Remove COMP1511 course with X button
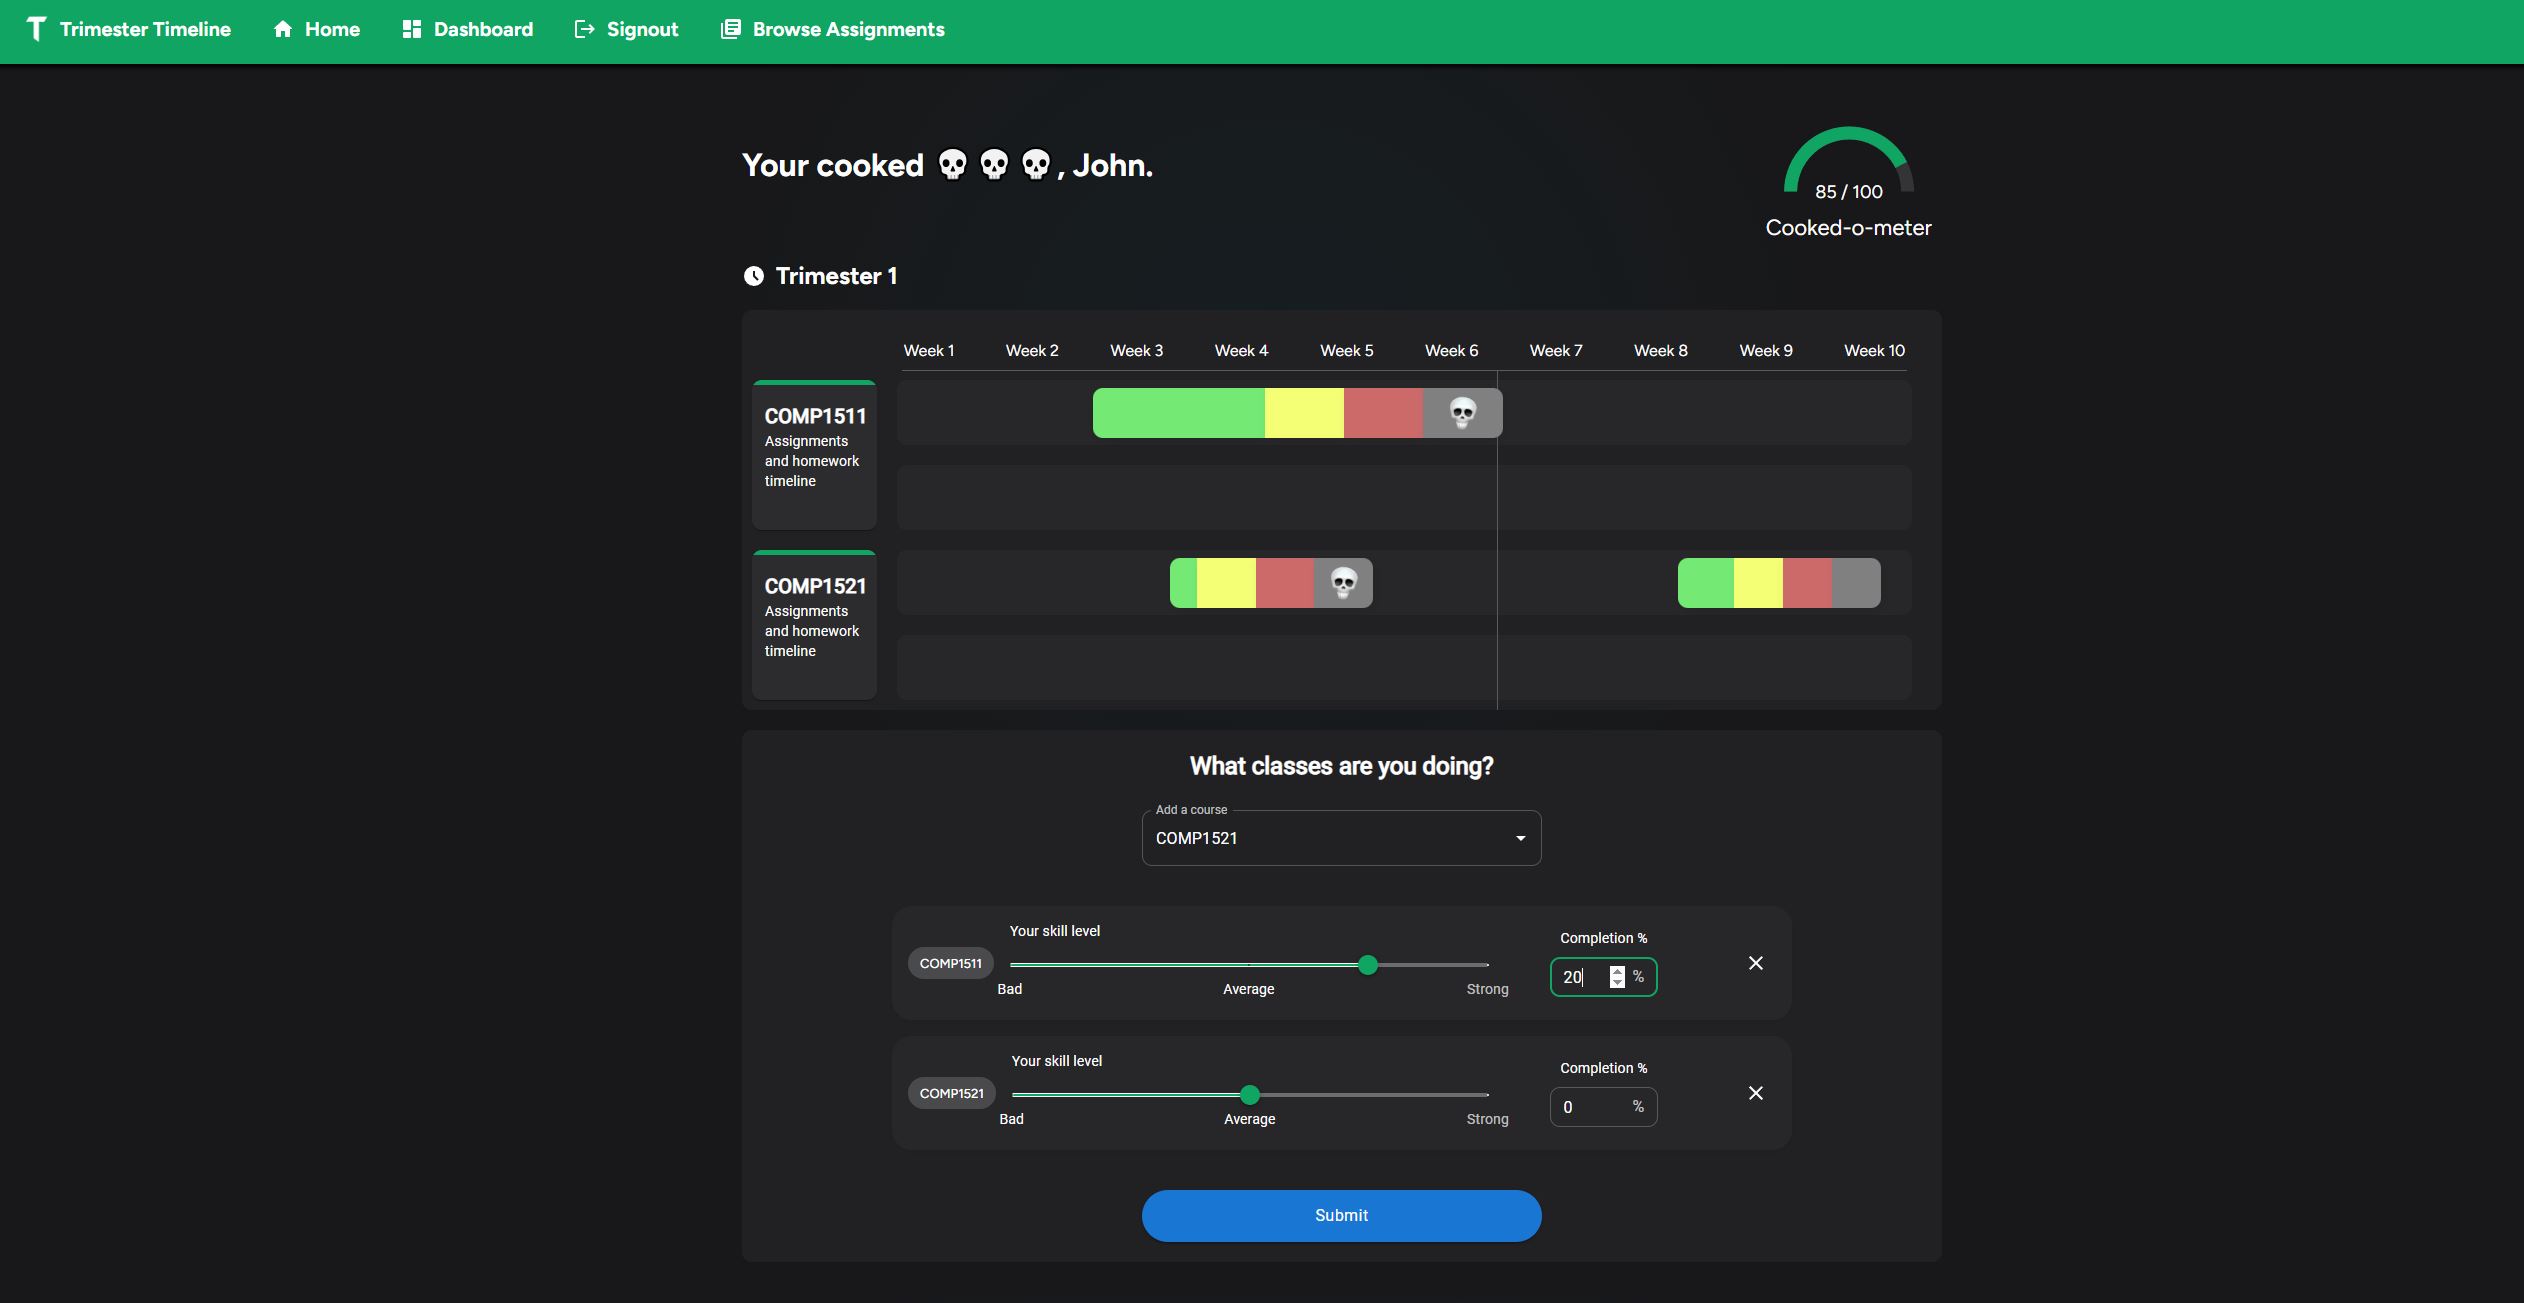 [1755, 963]
